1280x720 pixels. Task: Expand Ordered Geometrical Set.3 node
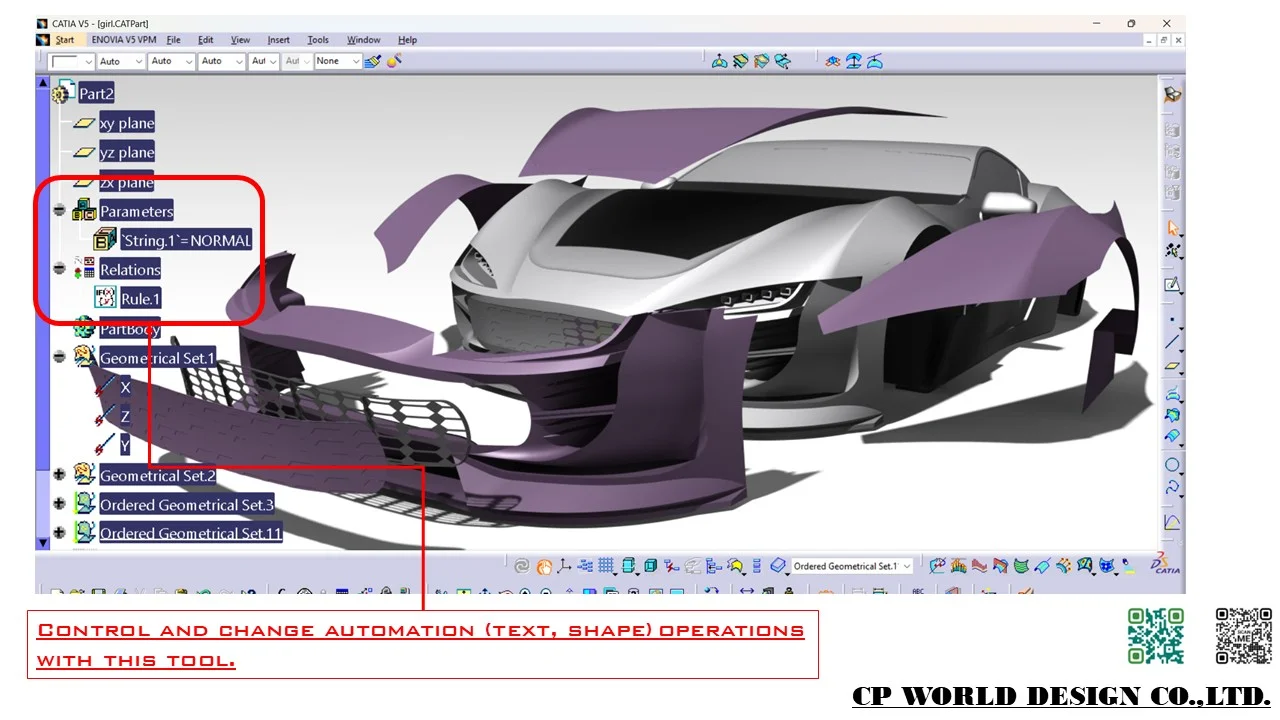[x=59, y=505]
